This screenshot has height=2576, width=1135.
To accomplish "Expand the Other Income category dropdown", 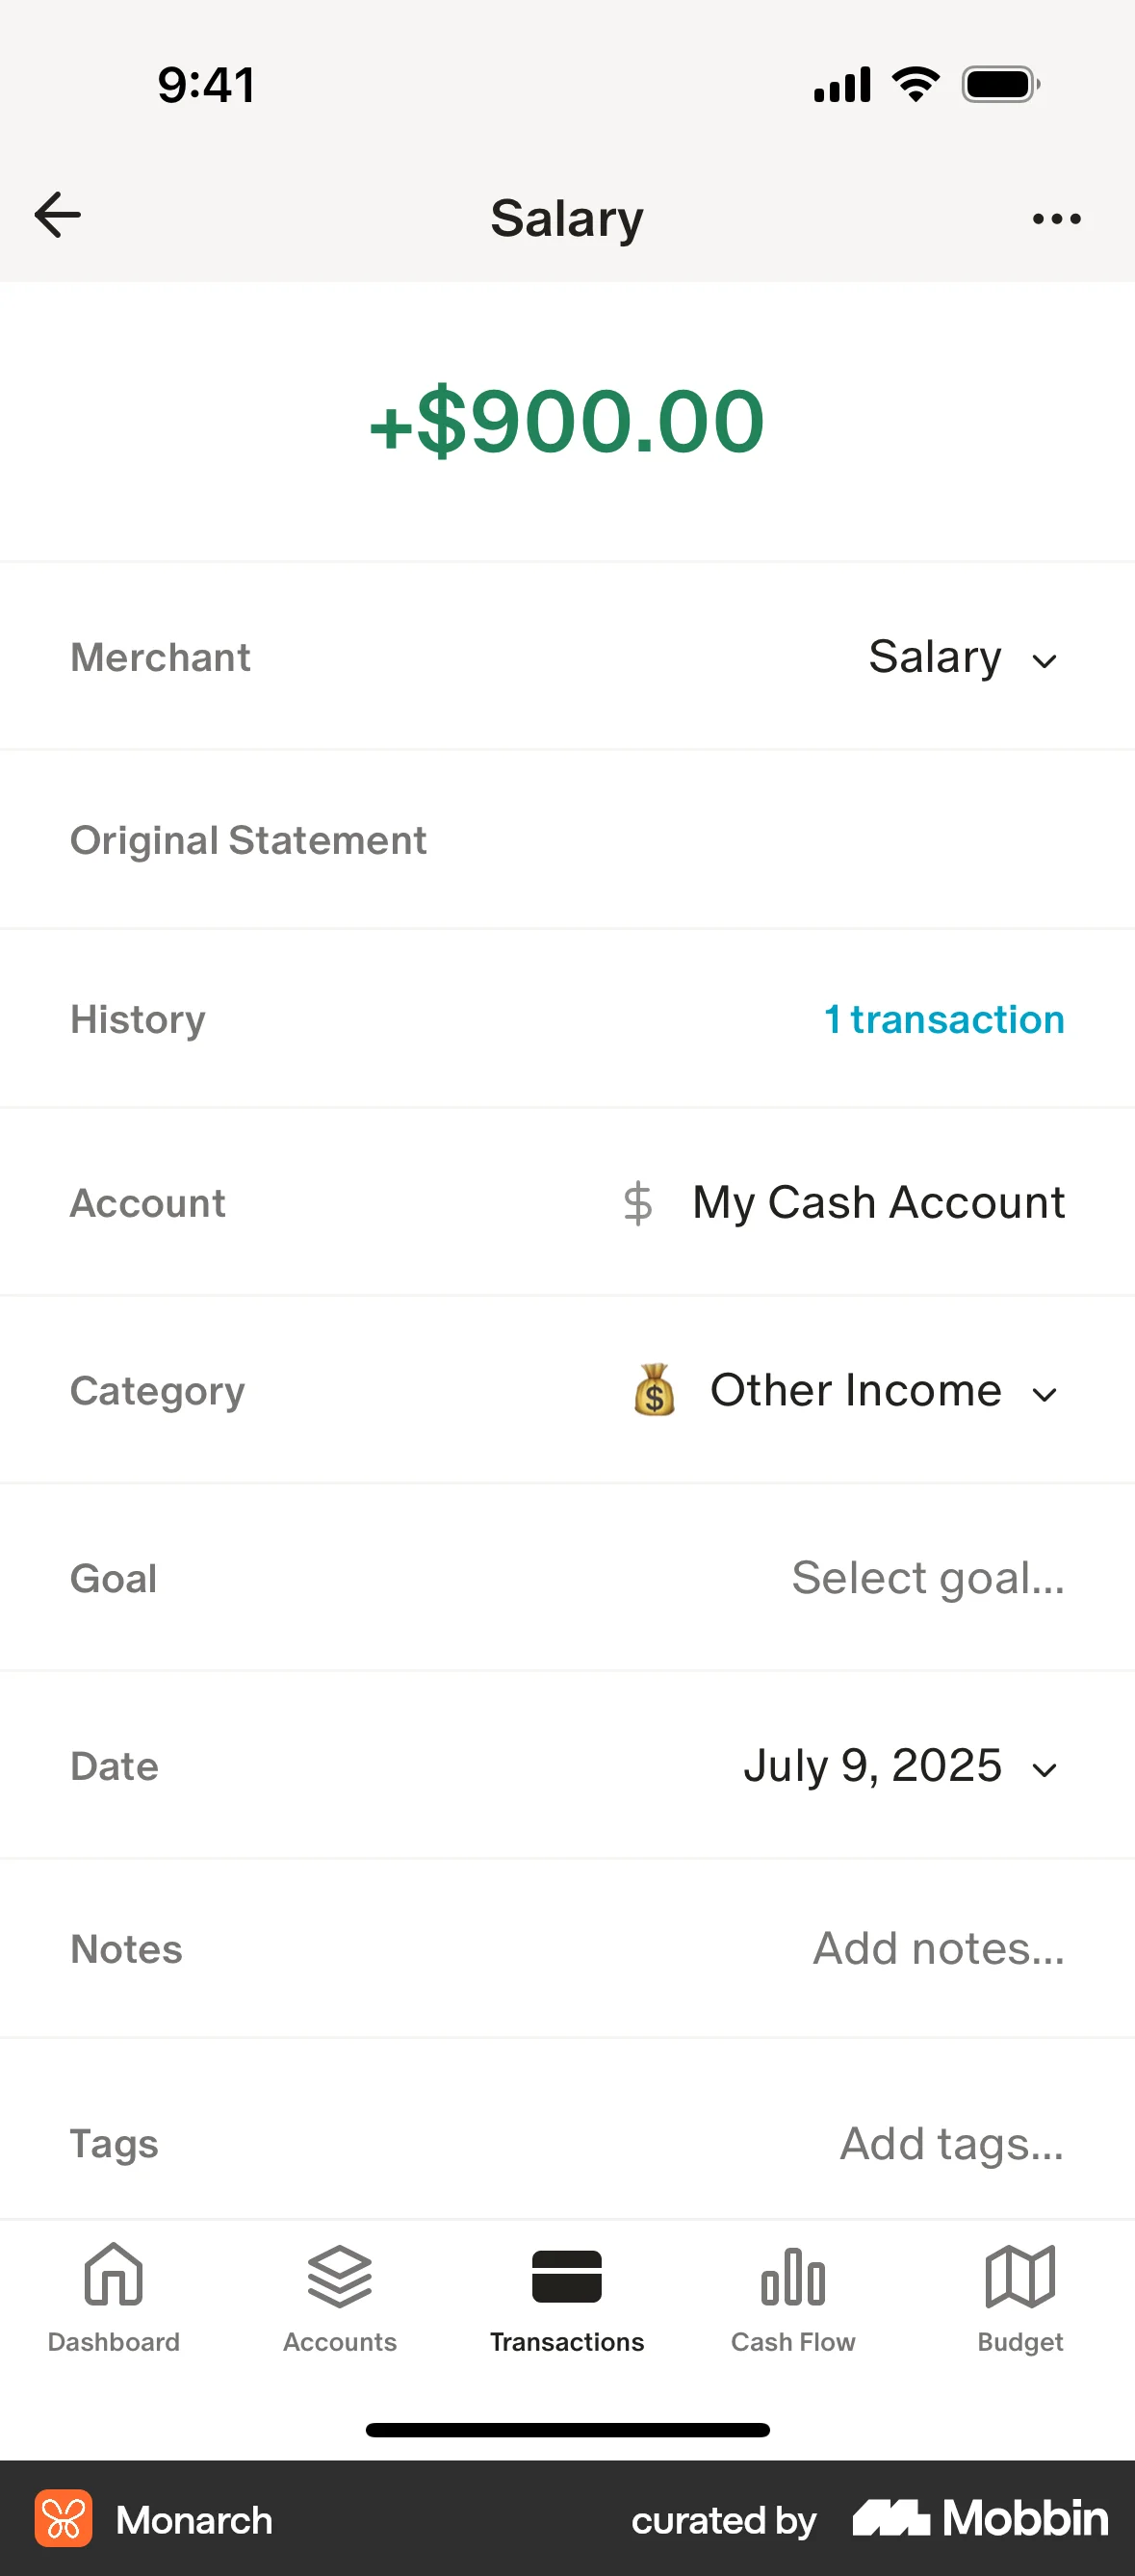I will (882, 1390).
